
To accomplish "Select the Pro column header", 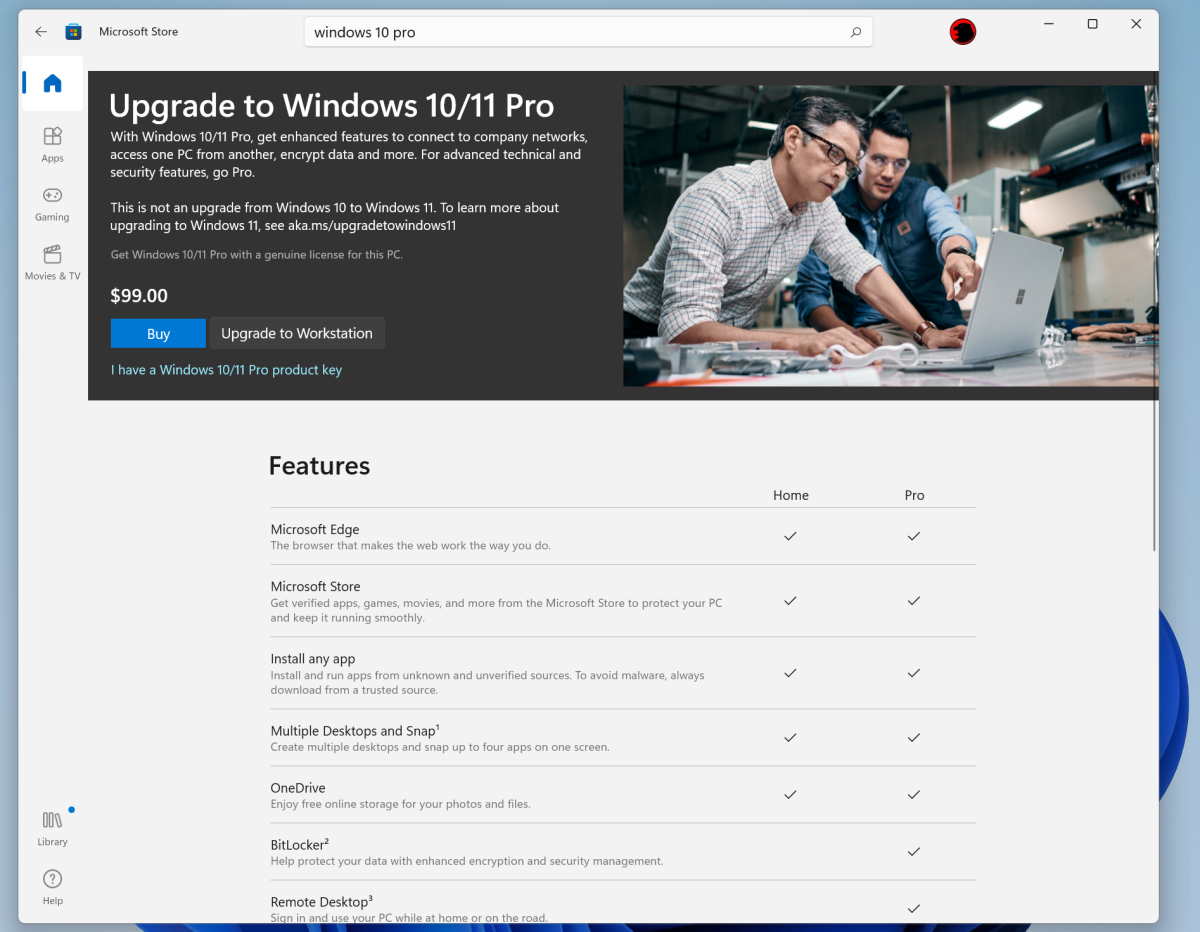I will pos(914,495).
